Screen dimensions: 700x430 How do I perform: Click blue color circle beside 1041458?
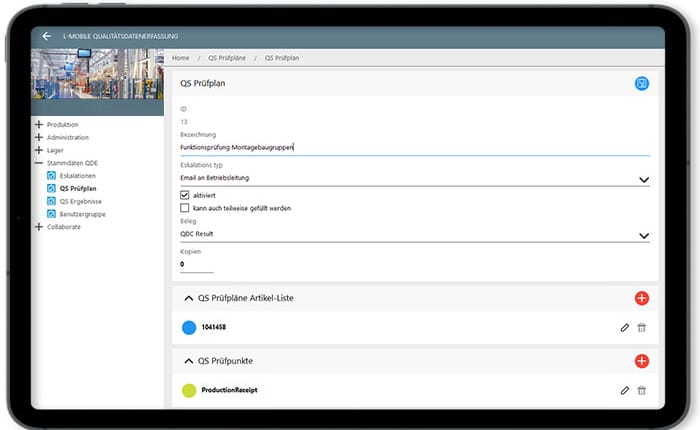[189, 327]
